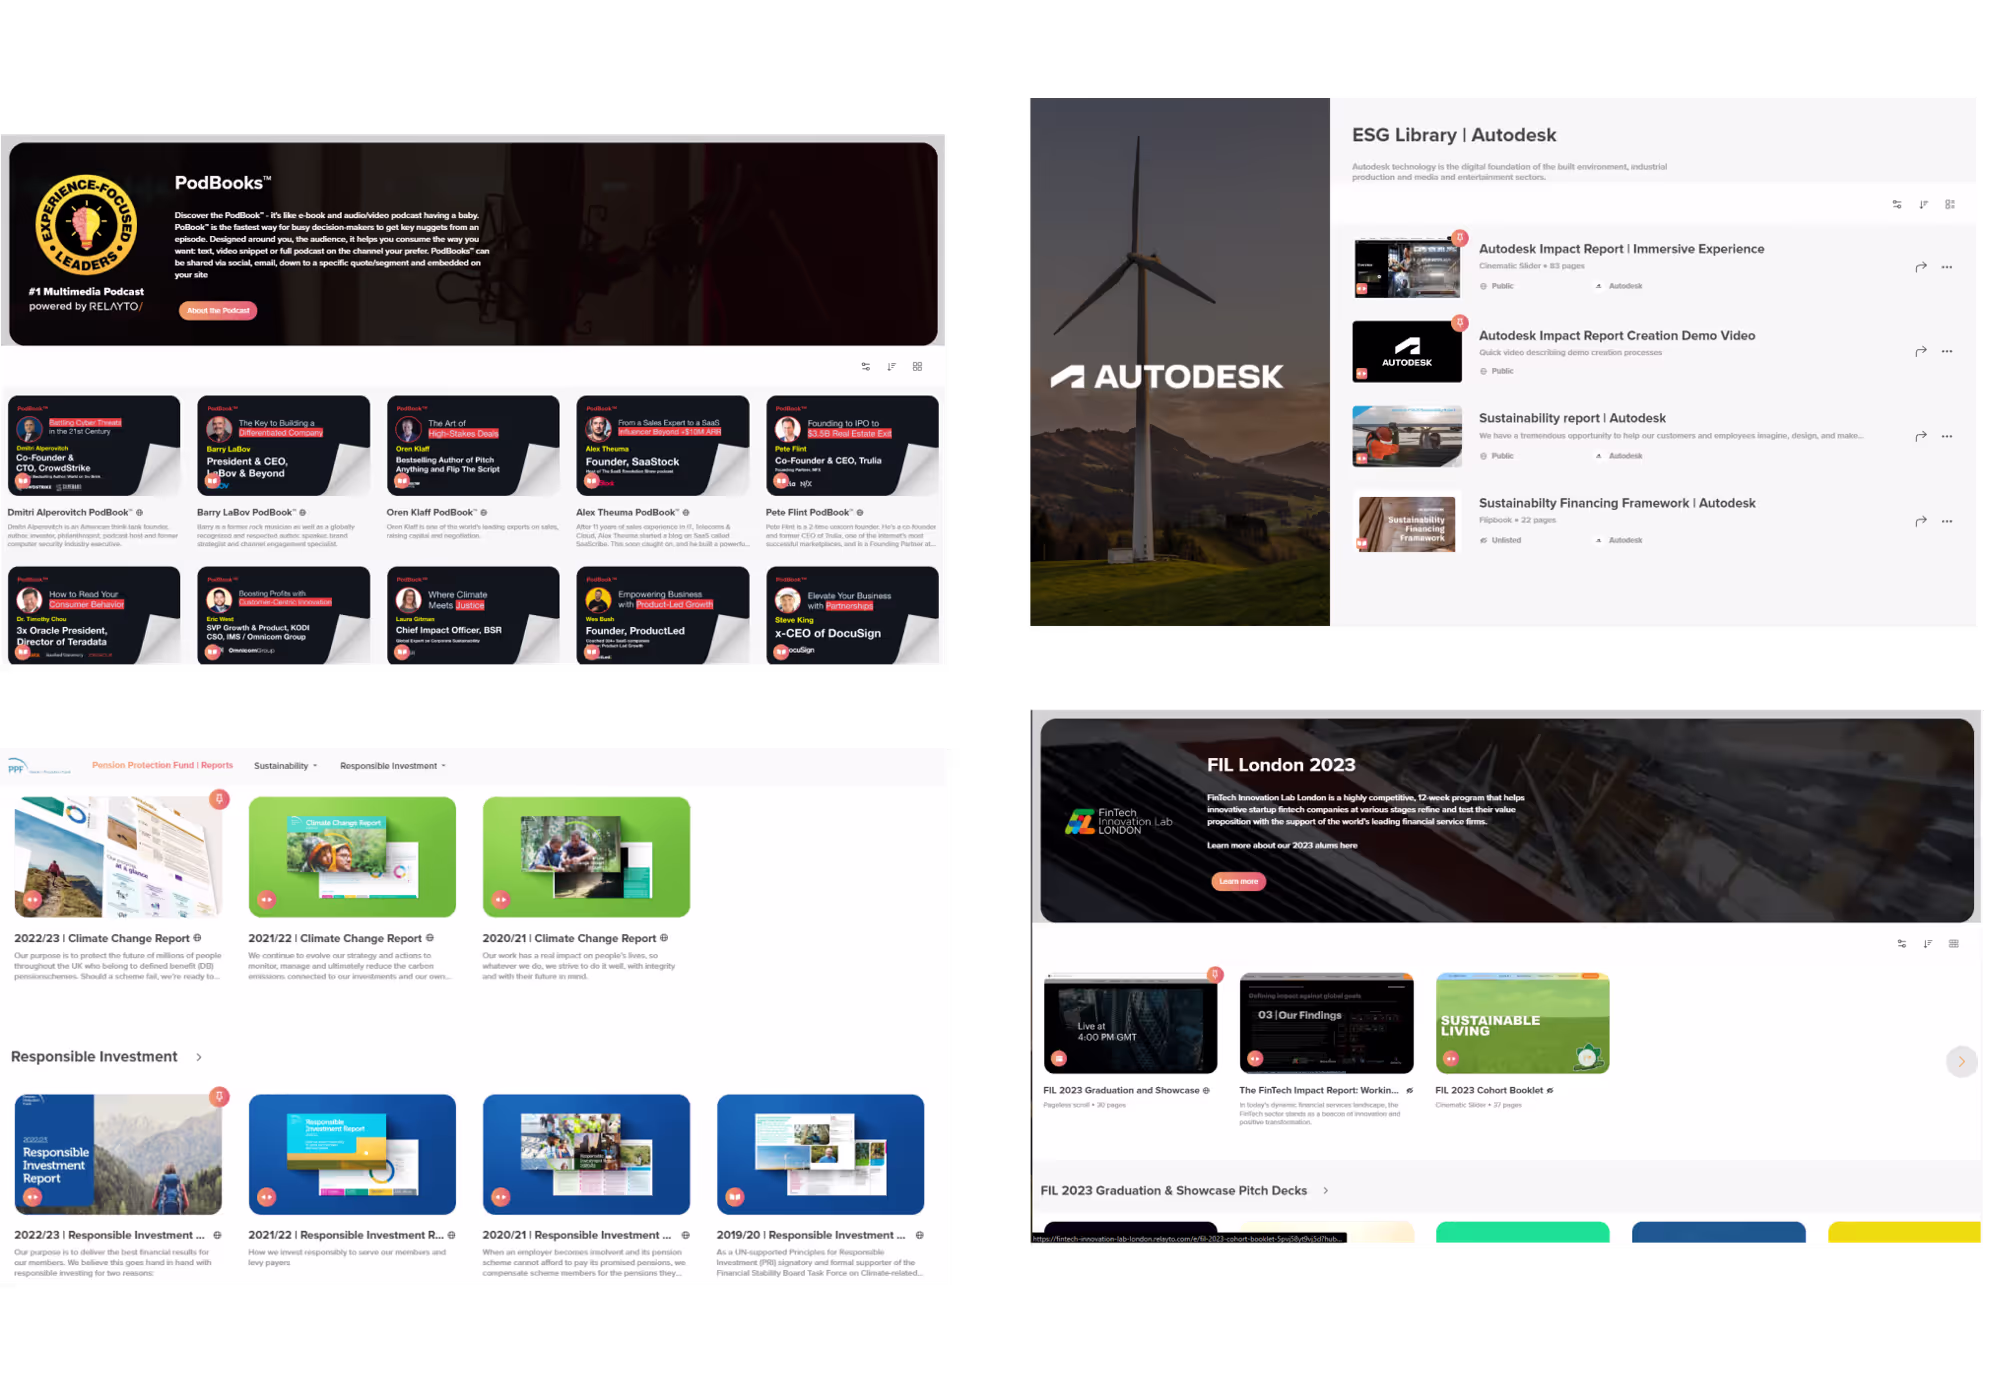Expand the Responsible Investment section chevron

point(199,1057)
